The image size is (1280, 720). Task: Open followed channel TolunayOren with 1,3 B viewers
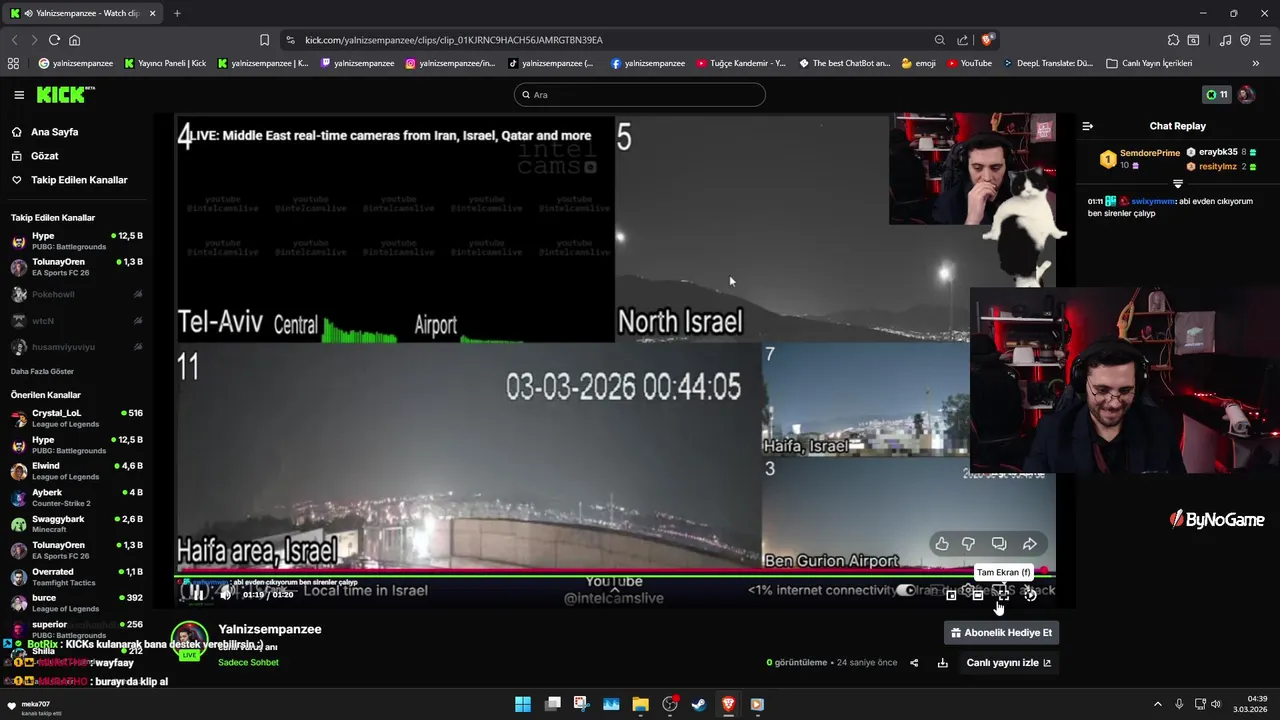pyautogui.click(x=77, y=267)
